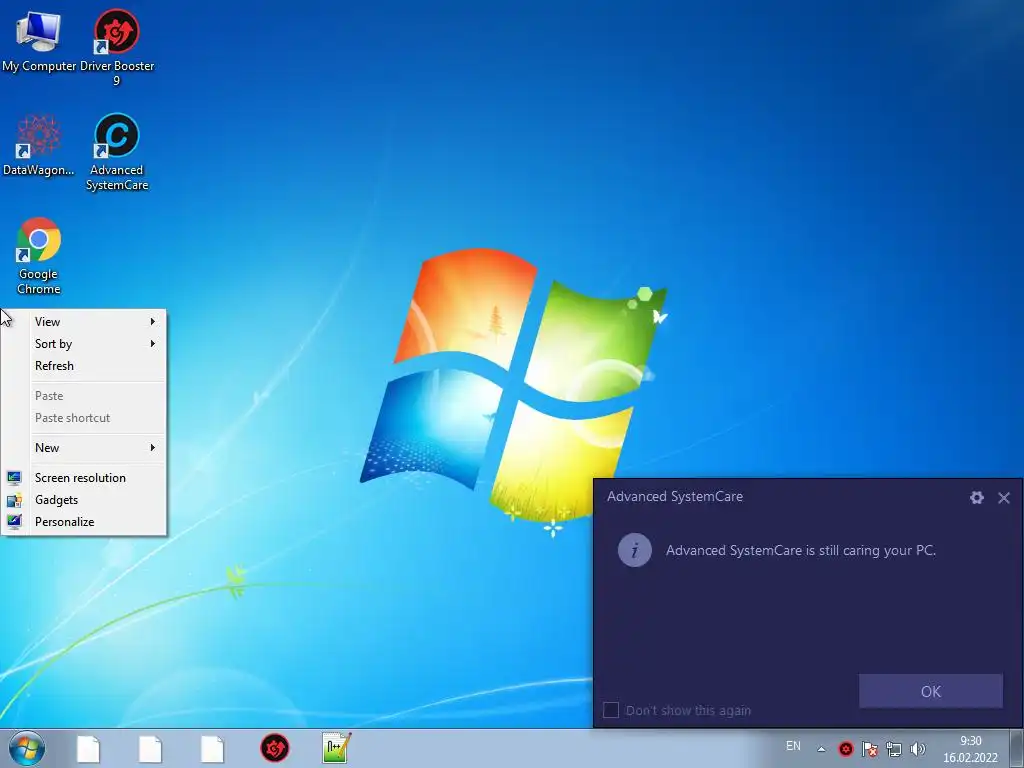Image resolution: width=1024 pixels, height=768 pixels.
Task: Choose Refresh in the context menu
Action: (84, 366)
